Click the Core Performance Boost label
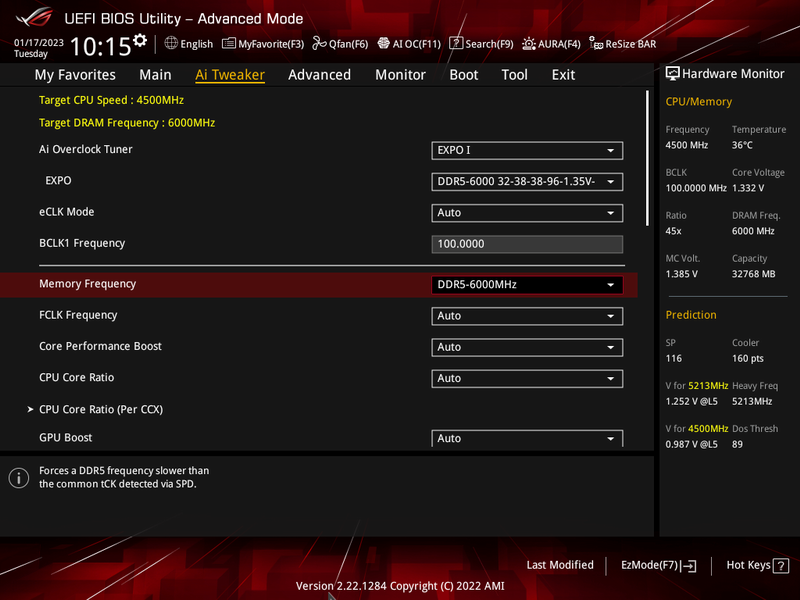Viewport: 800px width, 600px height. 101,346
